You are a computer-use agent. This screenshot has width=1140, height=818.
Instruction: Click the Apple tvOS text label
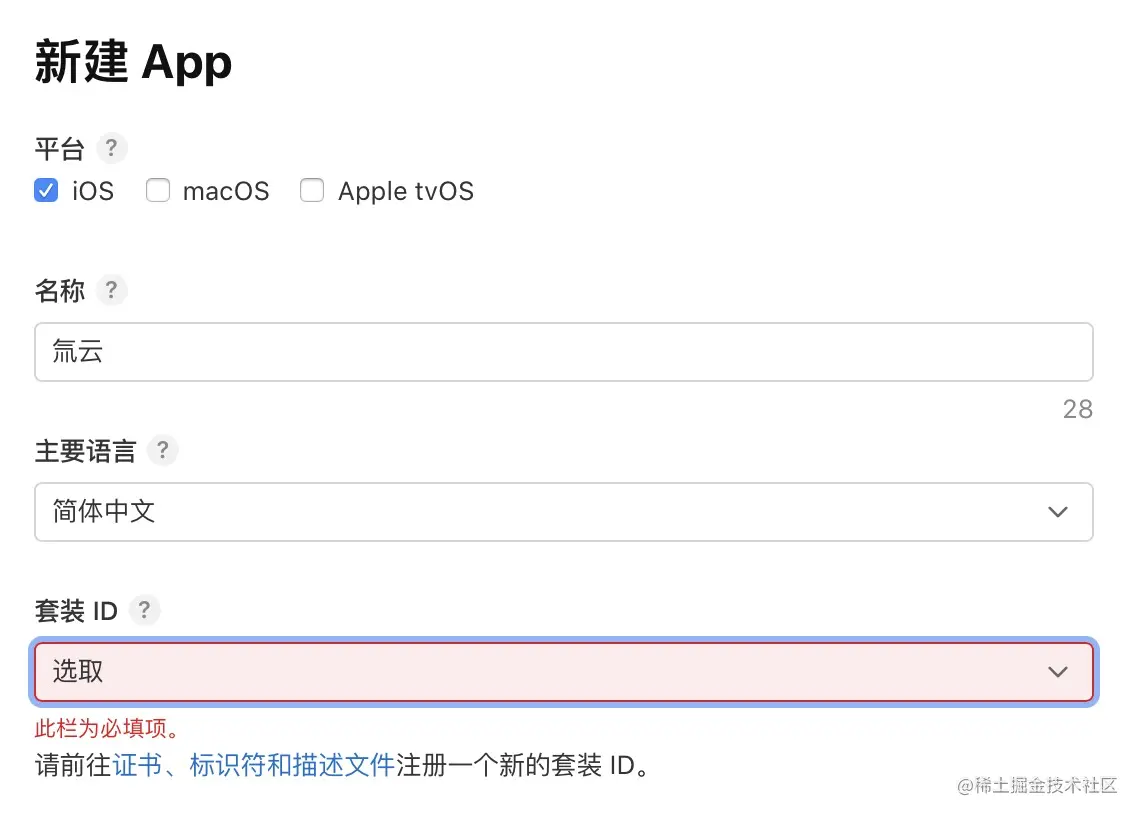click(x=406, y=191)
